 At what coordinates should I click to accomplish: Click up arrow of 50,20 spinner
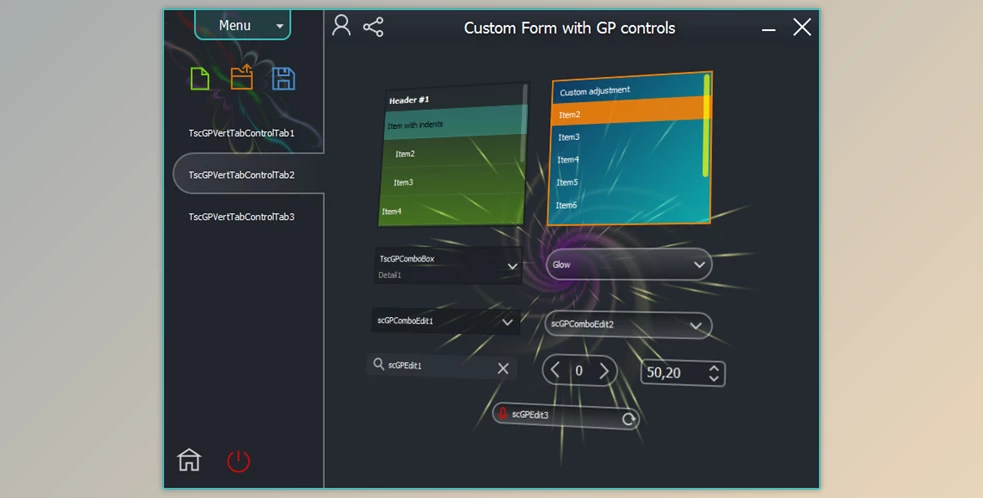point(713,368)
